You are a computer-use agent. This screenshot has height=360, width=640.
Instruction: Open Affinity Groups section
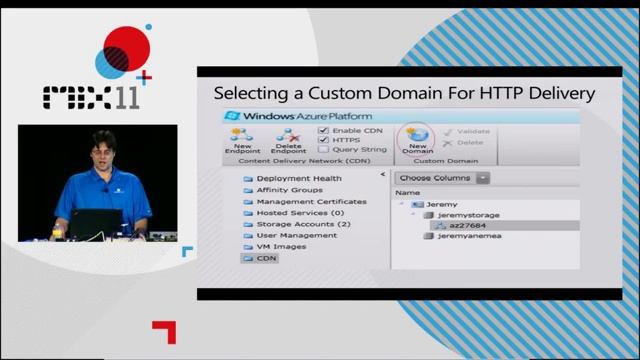click(x=290, y=190)
